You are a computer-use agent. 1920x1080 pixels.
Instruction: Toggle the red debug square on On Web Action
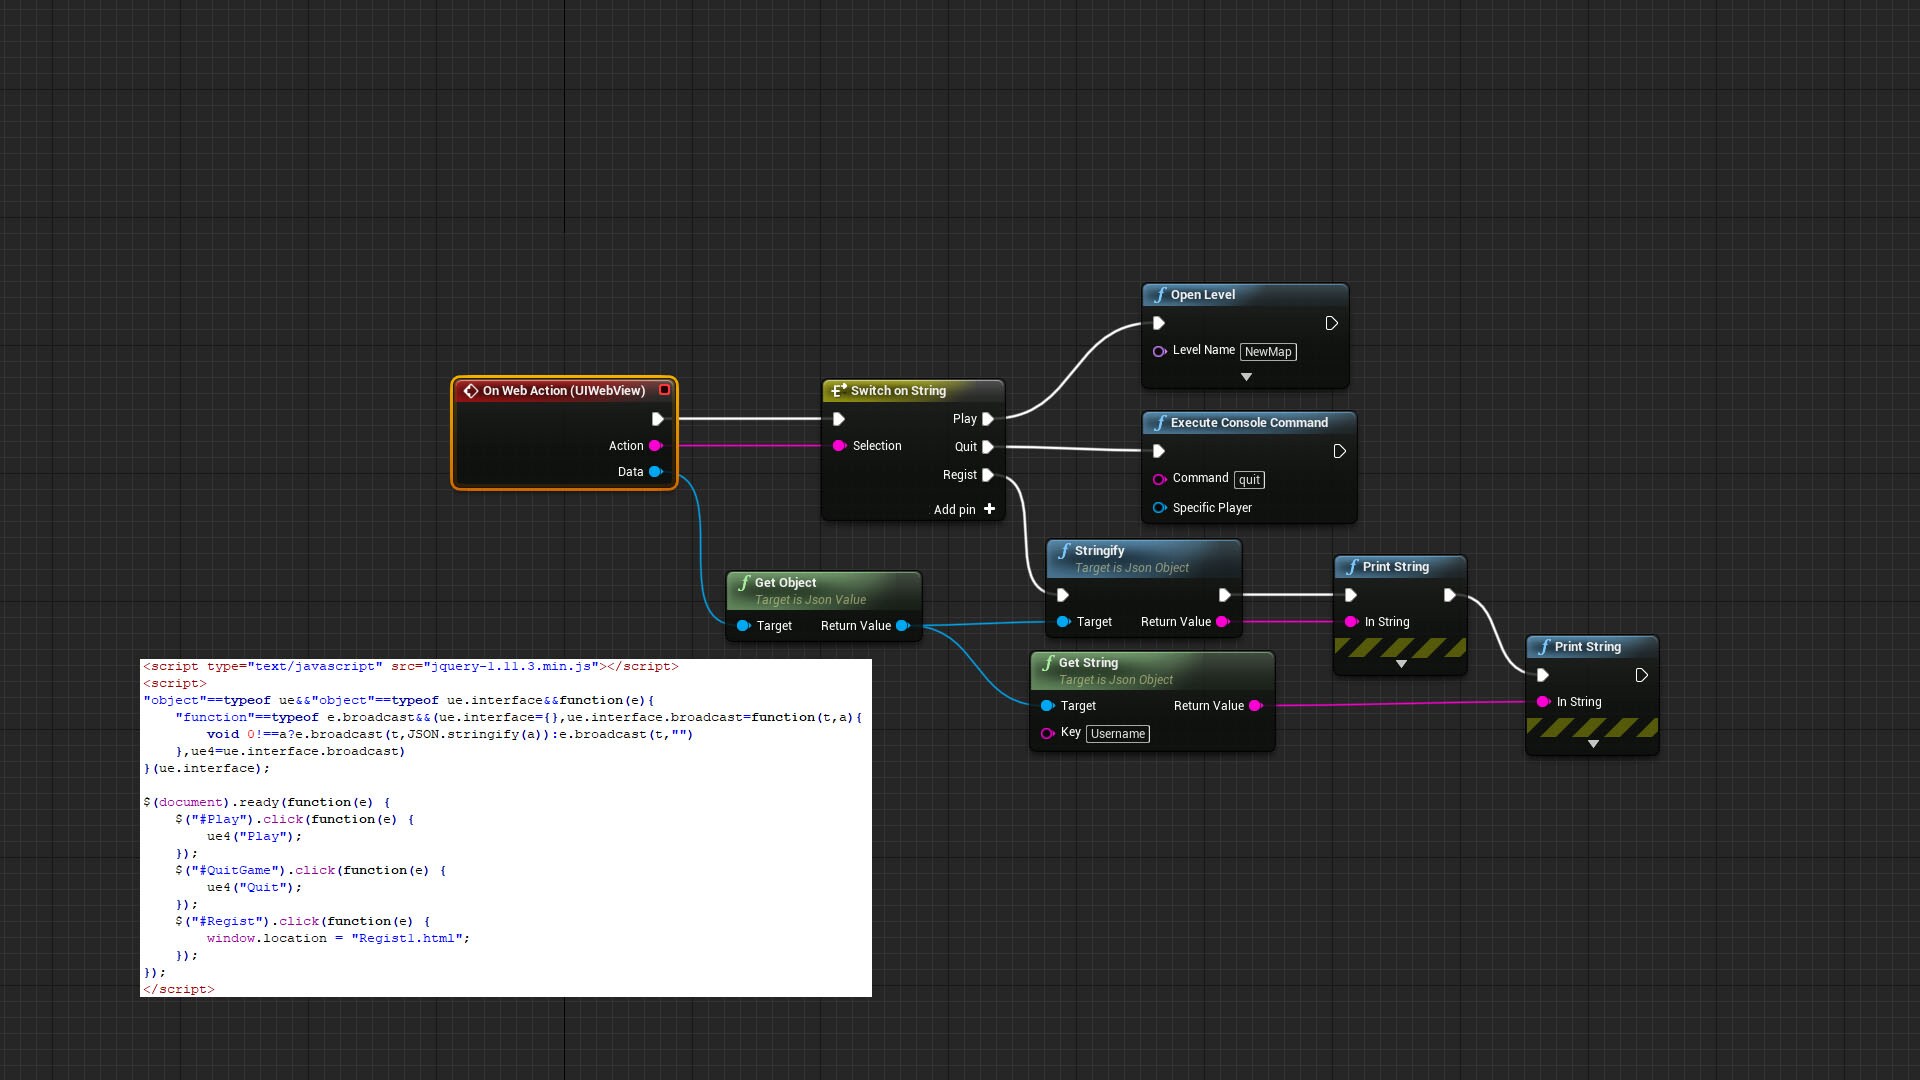665,391
